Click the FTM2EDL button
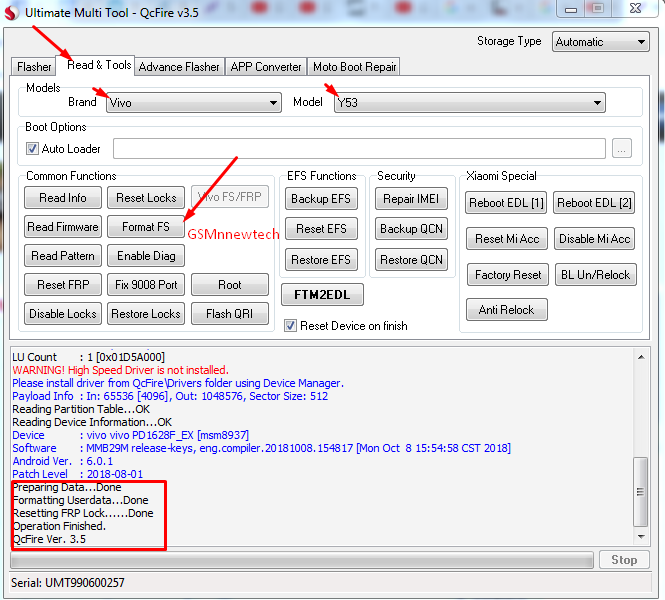The image size is (665, 600). click(322, 295)
